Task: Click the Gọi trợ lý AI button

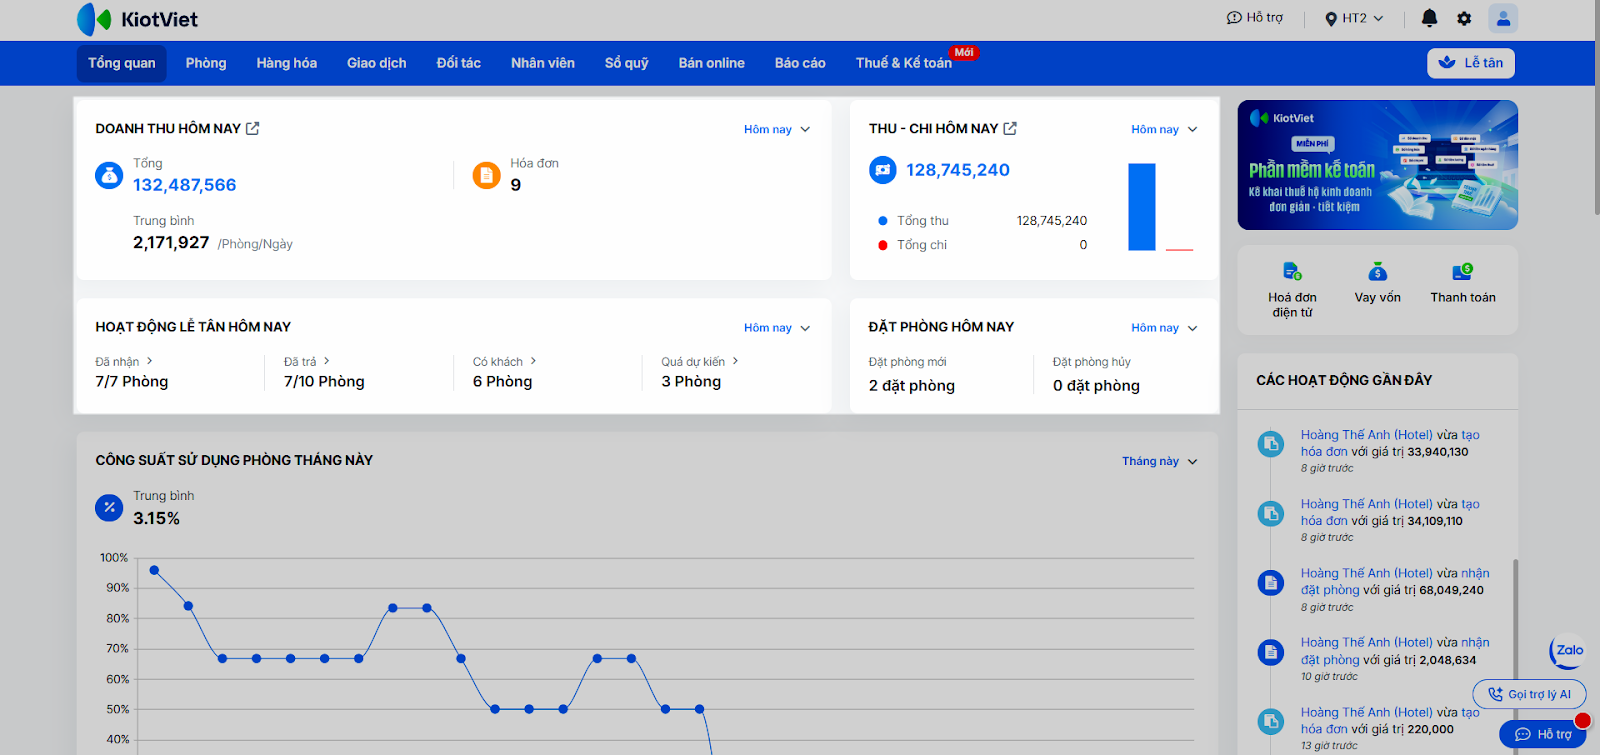Action: 1529,694
